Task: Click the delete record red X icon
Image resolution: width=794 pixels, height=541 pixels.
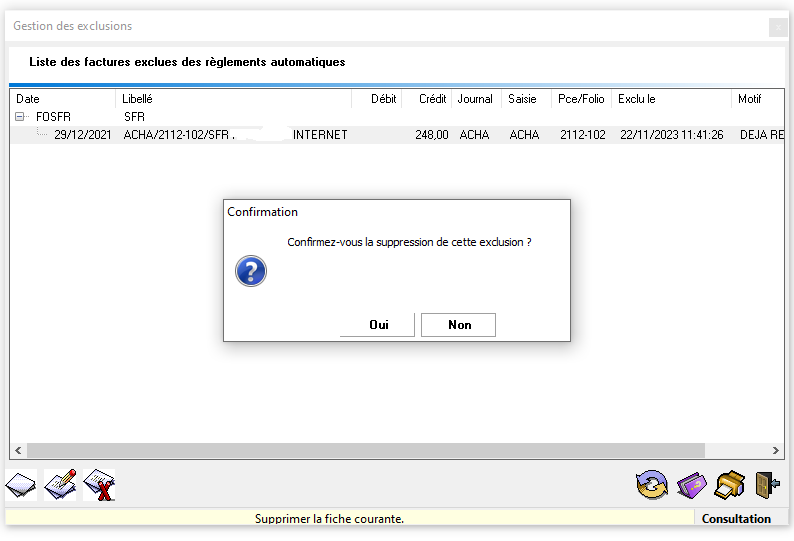Action: pyautogui.click(x=99, y=486)
